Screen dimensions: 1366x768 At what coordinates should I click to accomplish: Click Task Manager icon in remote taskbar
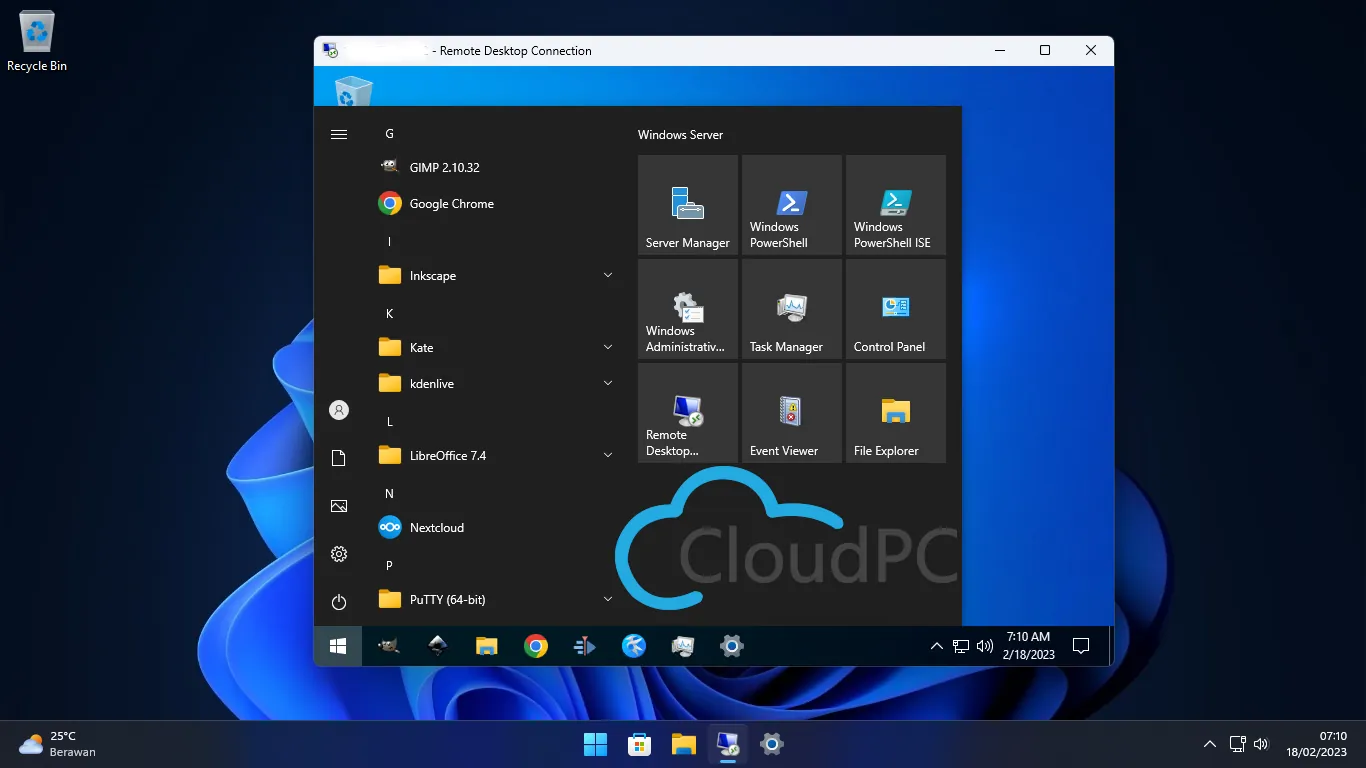coord(683,646)
